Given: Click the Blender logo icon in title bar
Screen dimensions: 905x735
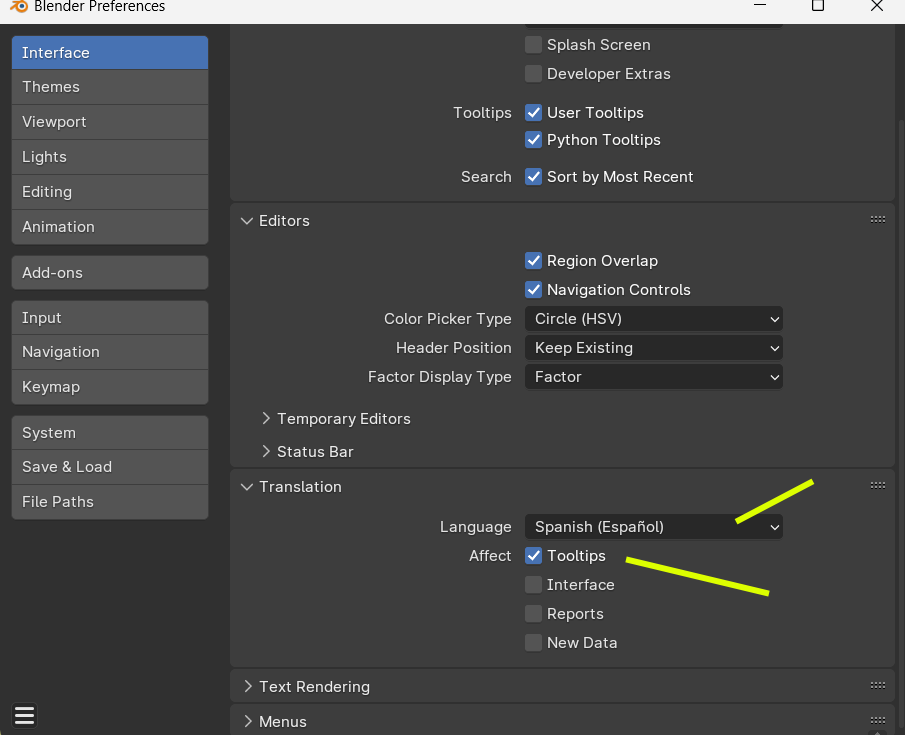Looking at the screenshot, I should tap(16, 7).
